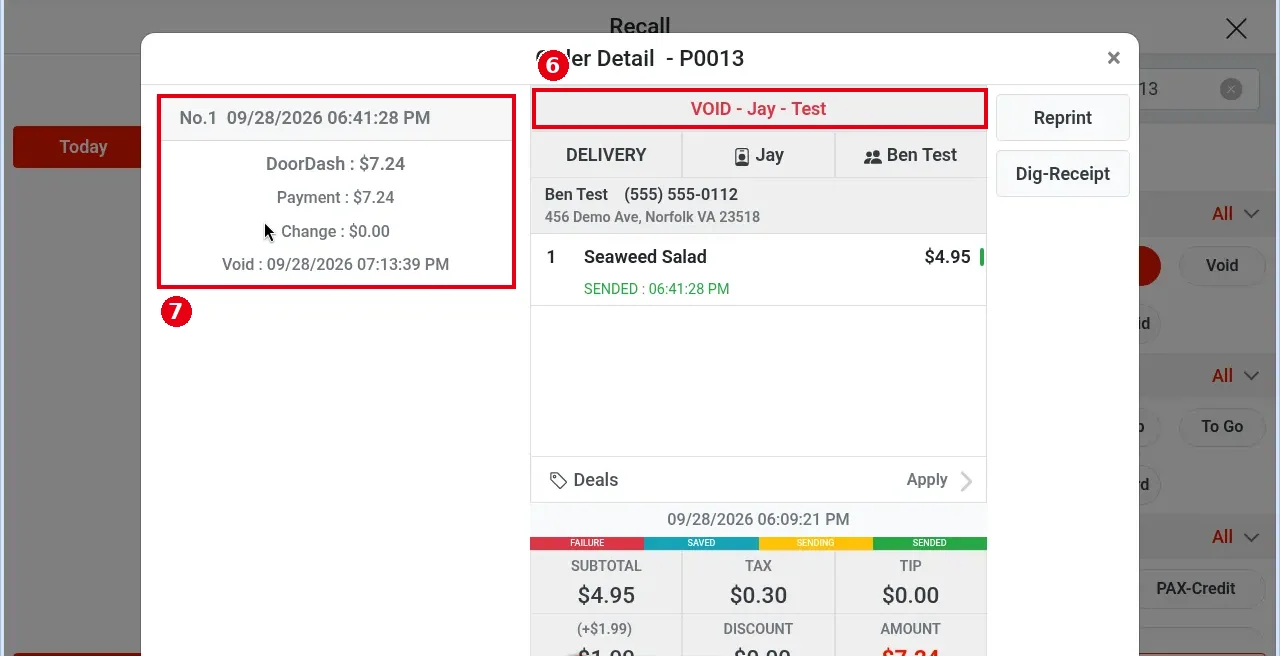Click the Void : 09/28/2026 07:13:39 PM line
1280x656 pixels.
pos(336,265)
